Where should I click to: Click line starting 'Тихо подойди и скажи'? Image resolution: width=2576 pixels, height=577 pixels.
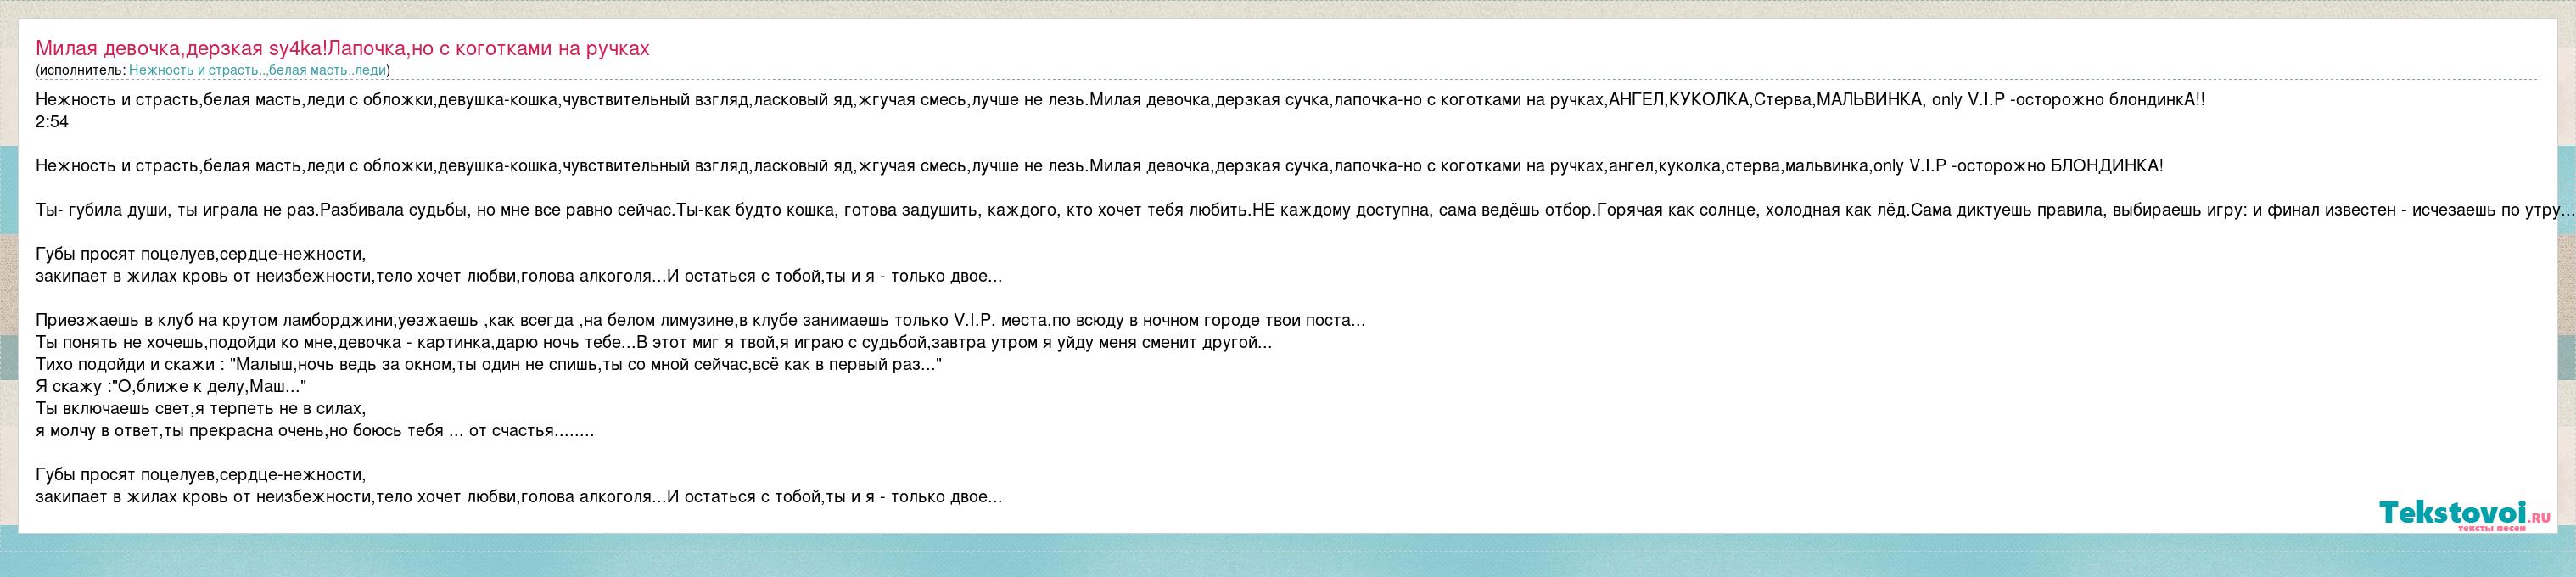(x=488, y=365)
